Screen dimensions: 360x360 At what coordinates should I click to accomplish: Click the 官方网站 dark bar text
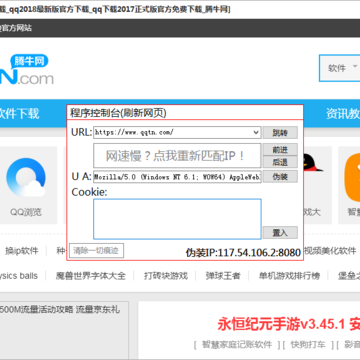point(16,28)
